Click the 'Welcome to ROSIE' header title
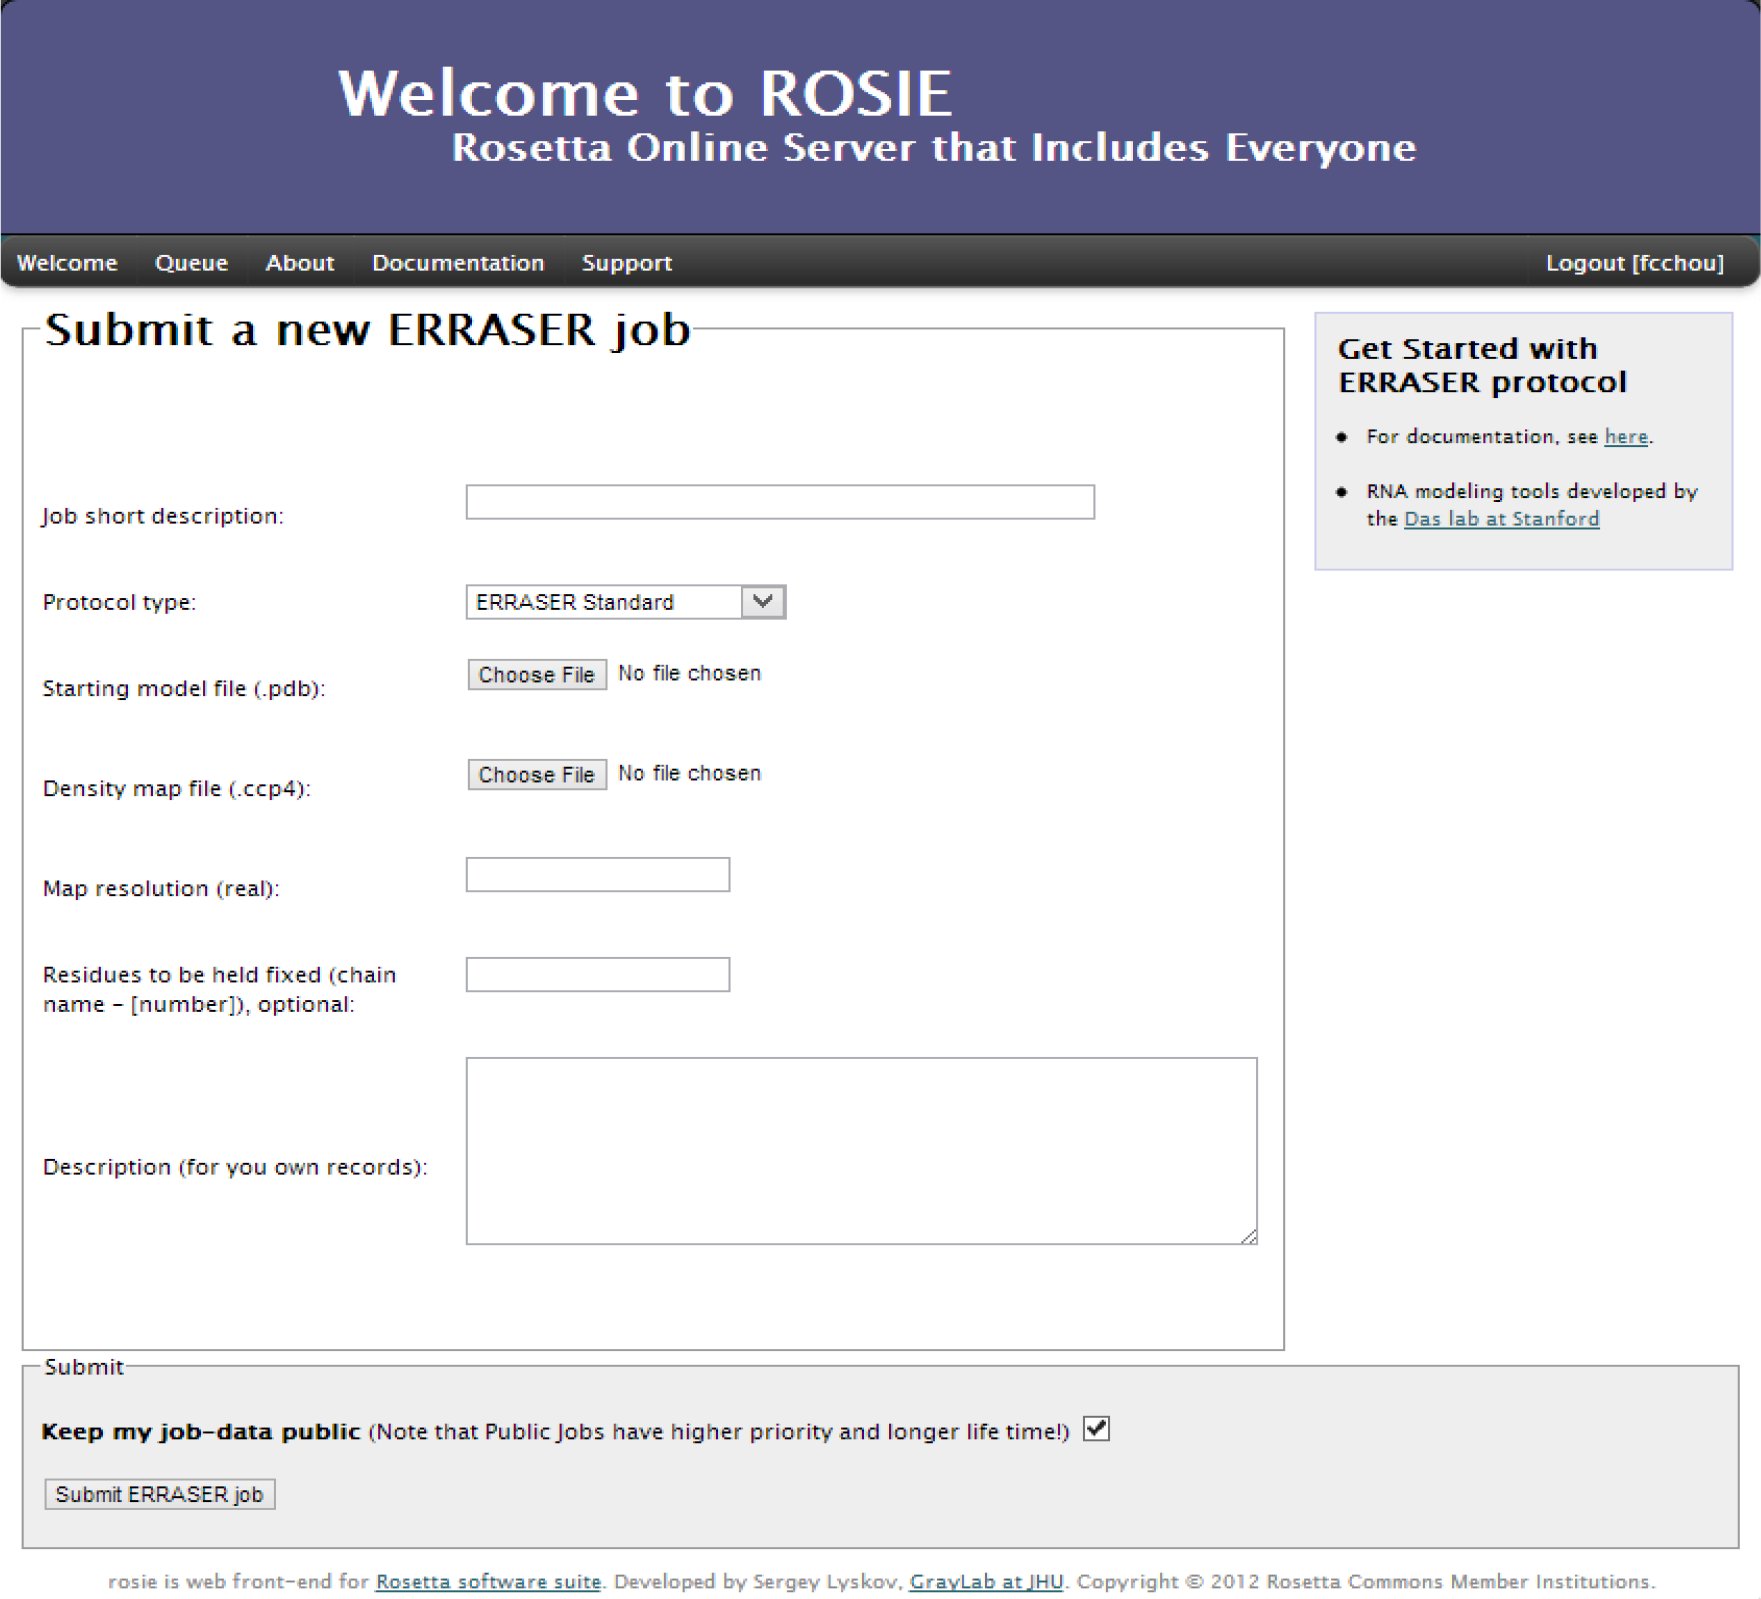The height and width of the screenshot is (1599, 1761). tap(645, 94)
